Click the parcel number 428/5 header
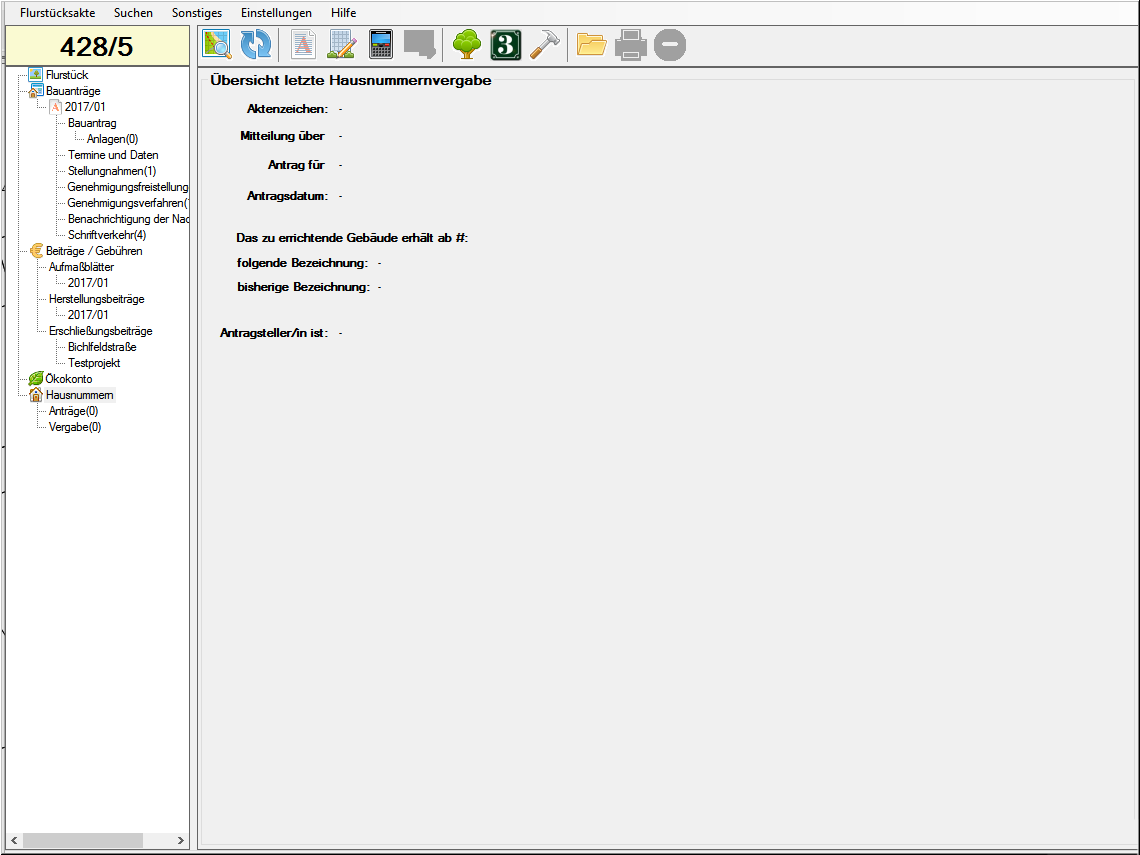Screen dimensions: 1140x855 (x=97, y=47)
